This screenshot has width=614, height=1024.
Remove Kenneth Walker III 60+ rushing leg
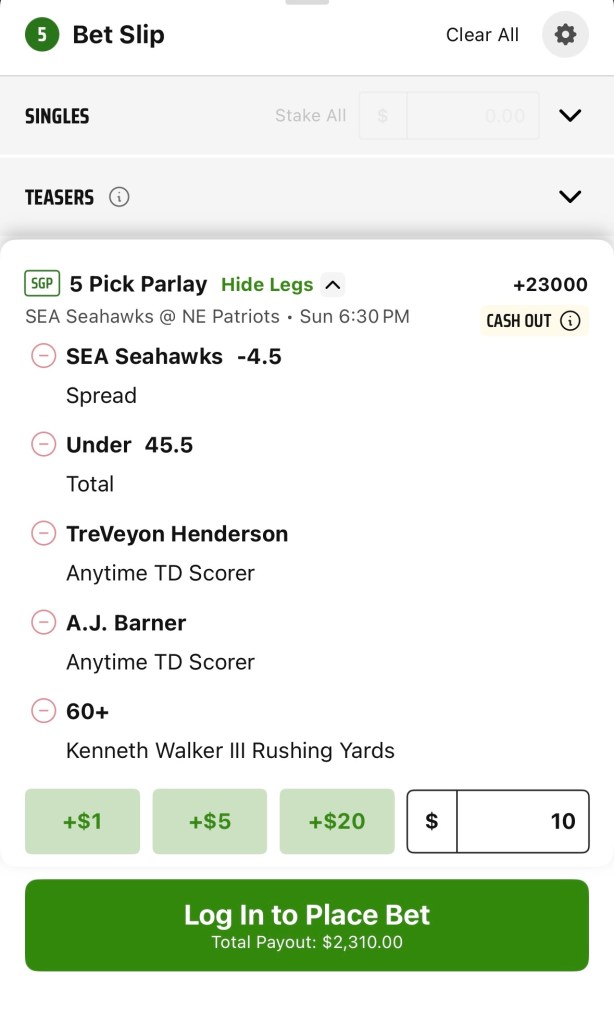[43, 711]
